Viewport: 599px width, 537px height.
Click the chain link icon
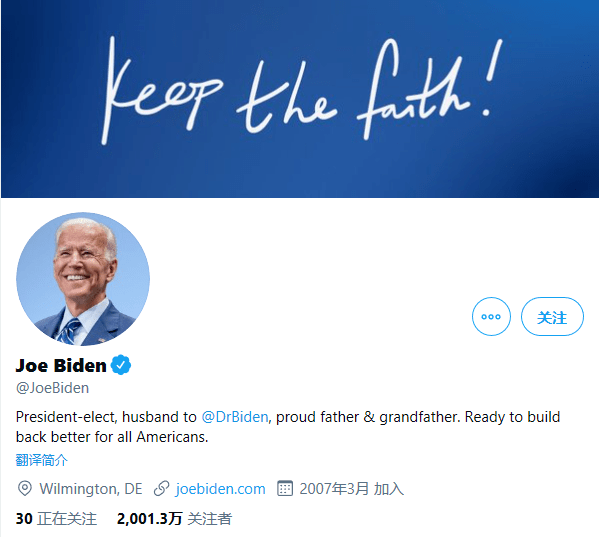click(x=162, y=488)
